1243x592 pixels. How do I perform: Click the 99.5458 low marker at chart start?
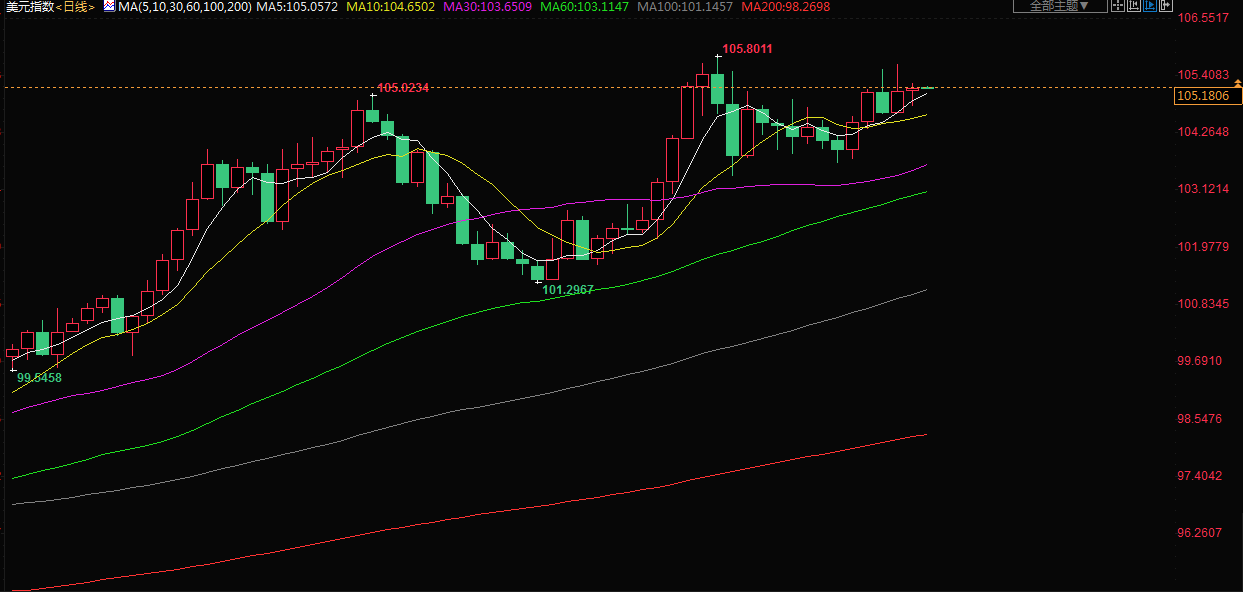(x=39, y=378)
